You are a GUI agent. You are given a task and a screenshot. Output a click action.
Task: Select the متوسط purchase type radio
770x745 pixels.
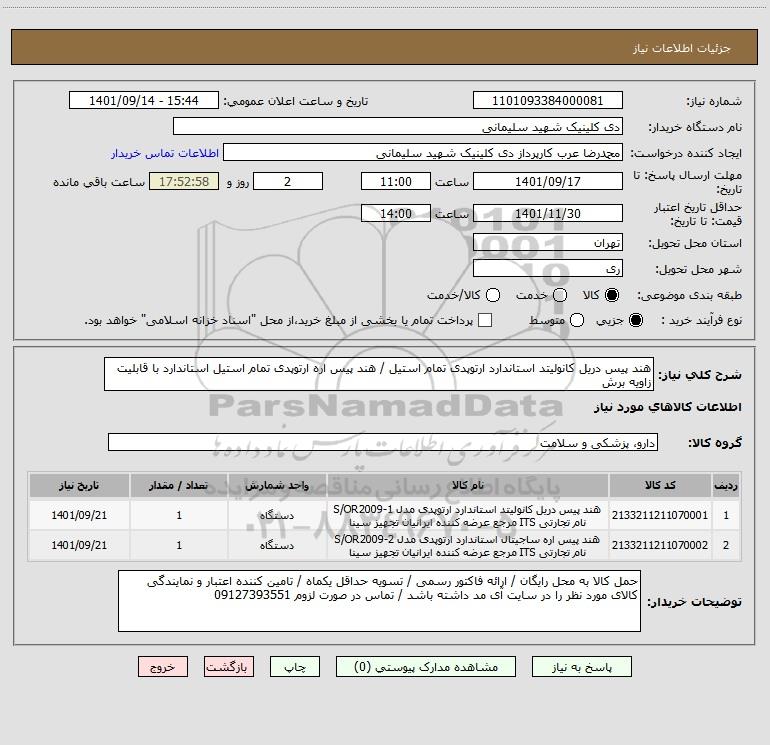point(577,320)
